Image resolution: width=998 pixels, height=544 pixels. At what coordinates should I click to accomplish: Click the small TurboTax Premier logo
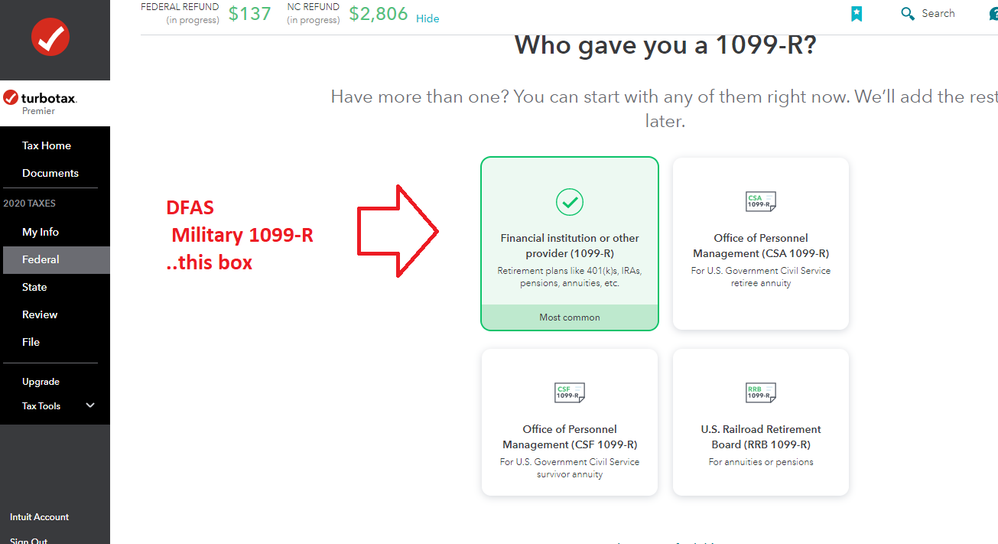(40, 102)
